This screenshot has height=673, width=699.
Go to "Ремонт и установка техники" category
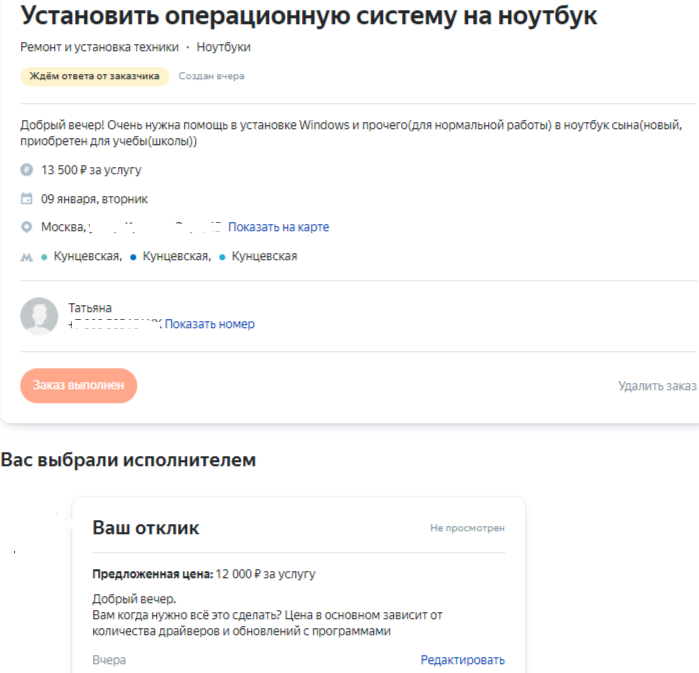[x=99, y=47]
